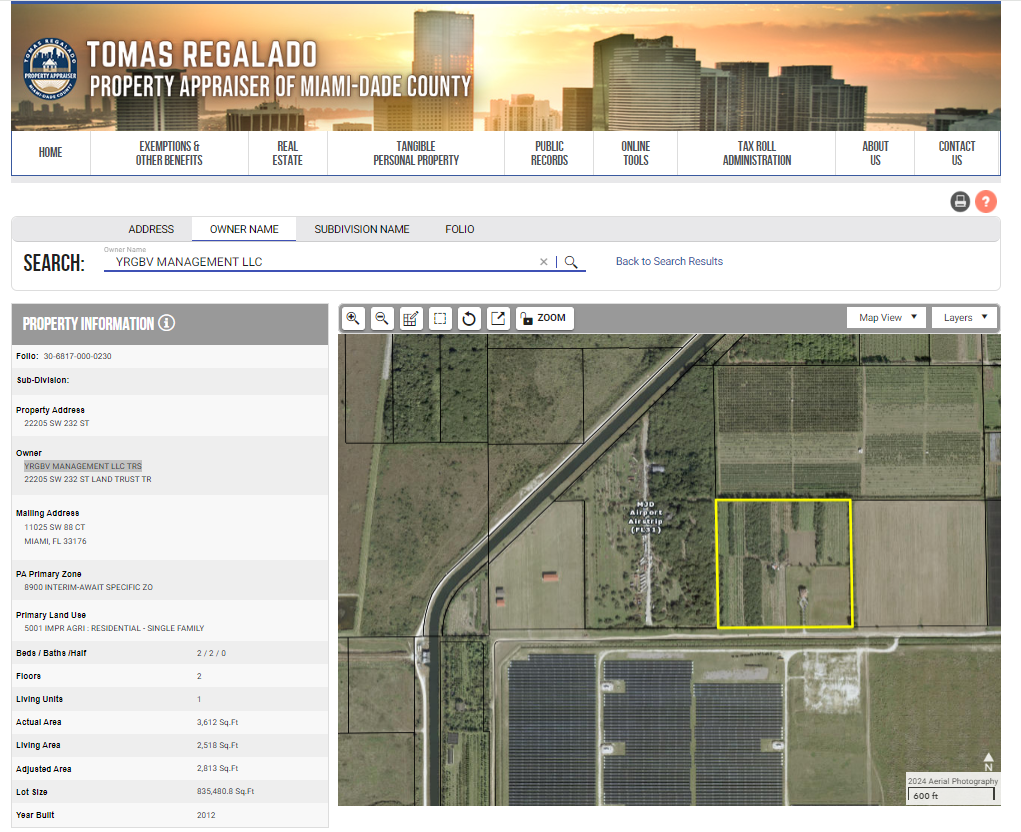Click the map zoom out magnifier

pyautogui.click(x=381, y=318)
